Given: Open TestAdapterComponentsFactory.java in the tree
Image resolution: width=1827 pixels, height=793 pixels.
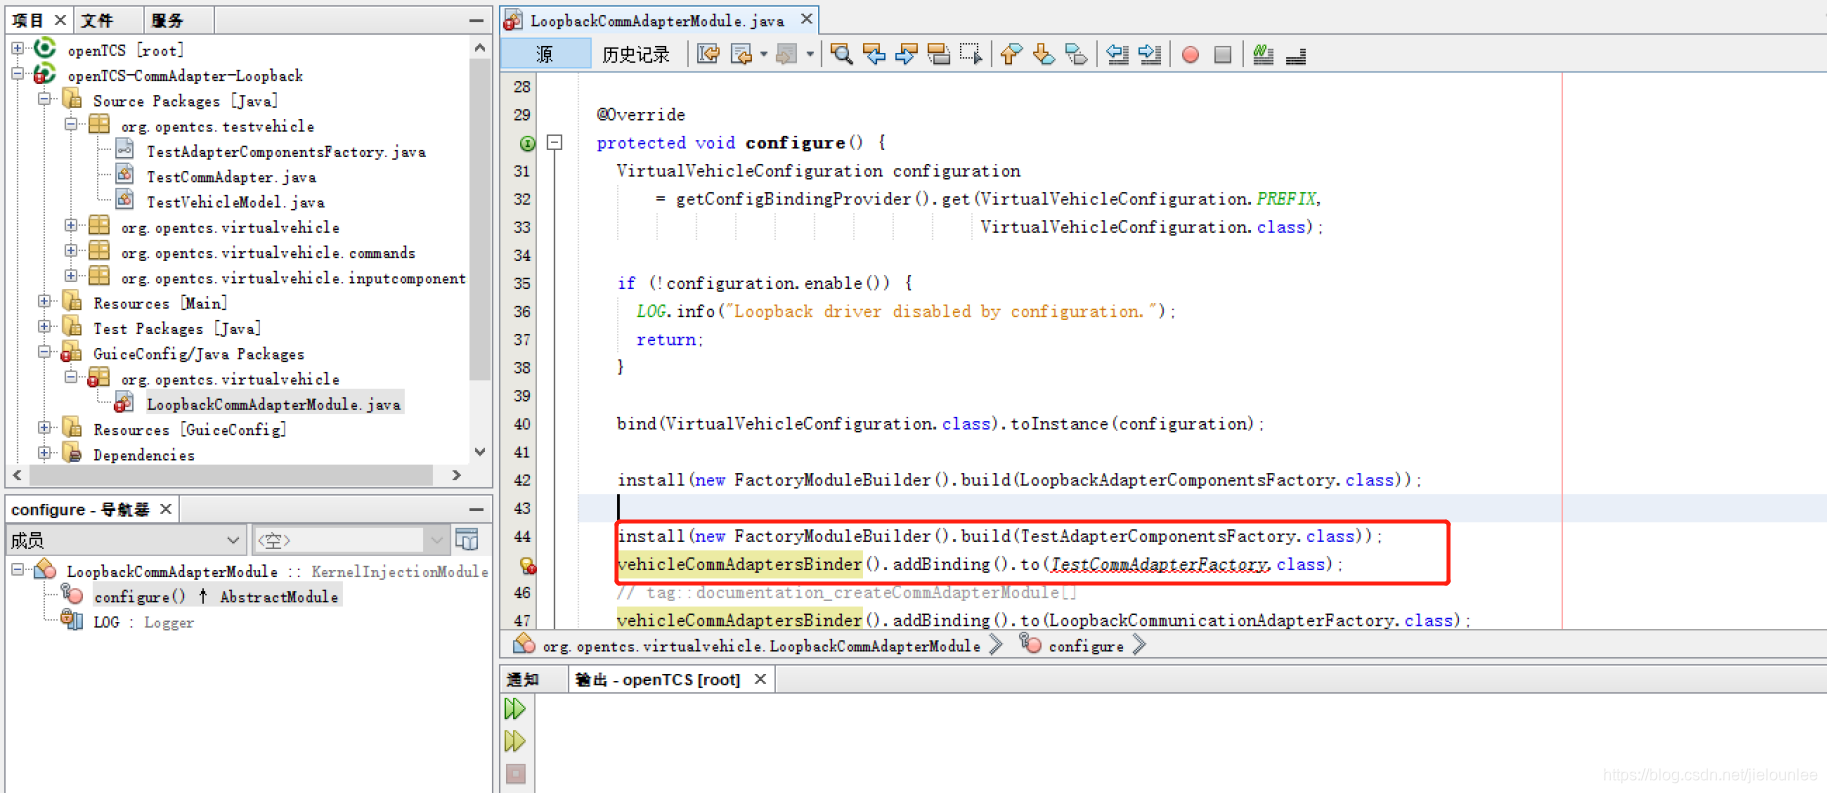Looking at the screenshot, I should (286, 152).
